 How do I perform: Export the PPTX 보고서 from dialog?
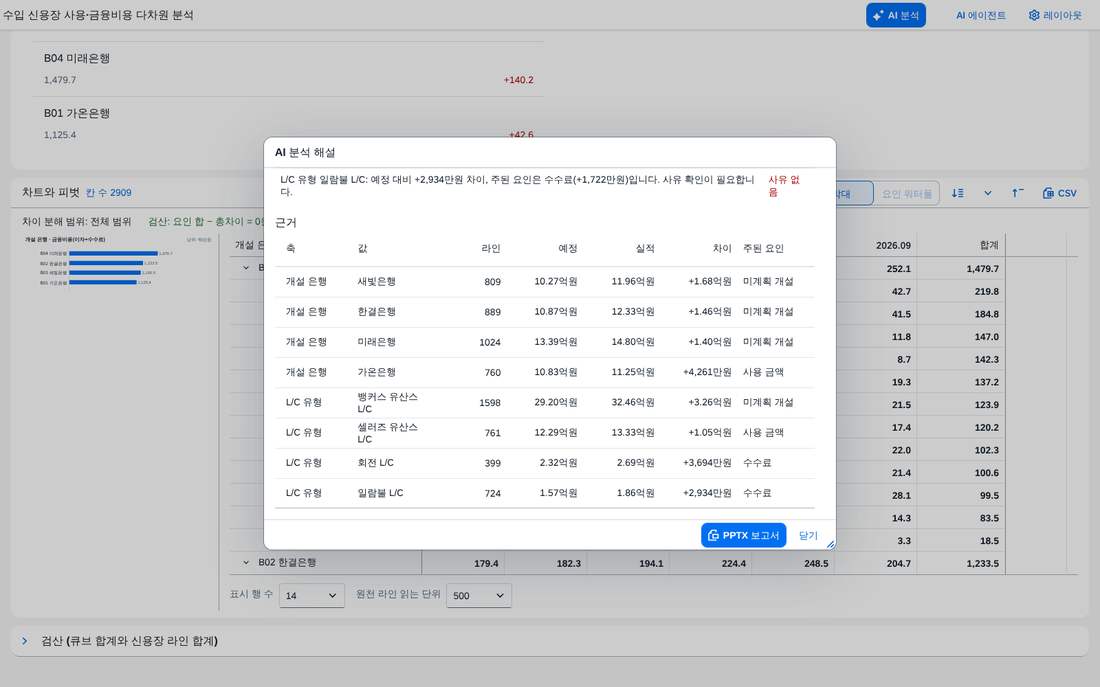743,535
